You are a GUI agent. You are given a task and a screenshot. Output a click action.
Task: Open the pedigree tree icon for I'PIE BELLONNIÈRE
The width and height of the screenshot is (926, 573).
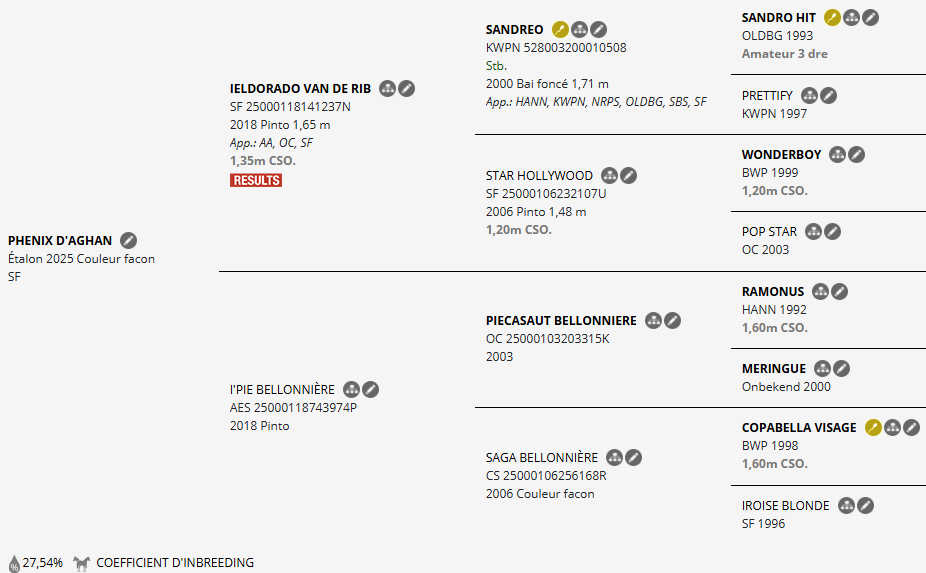(351, 390)
